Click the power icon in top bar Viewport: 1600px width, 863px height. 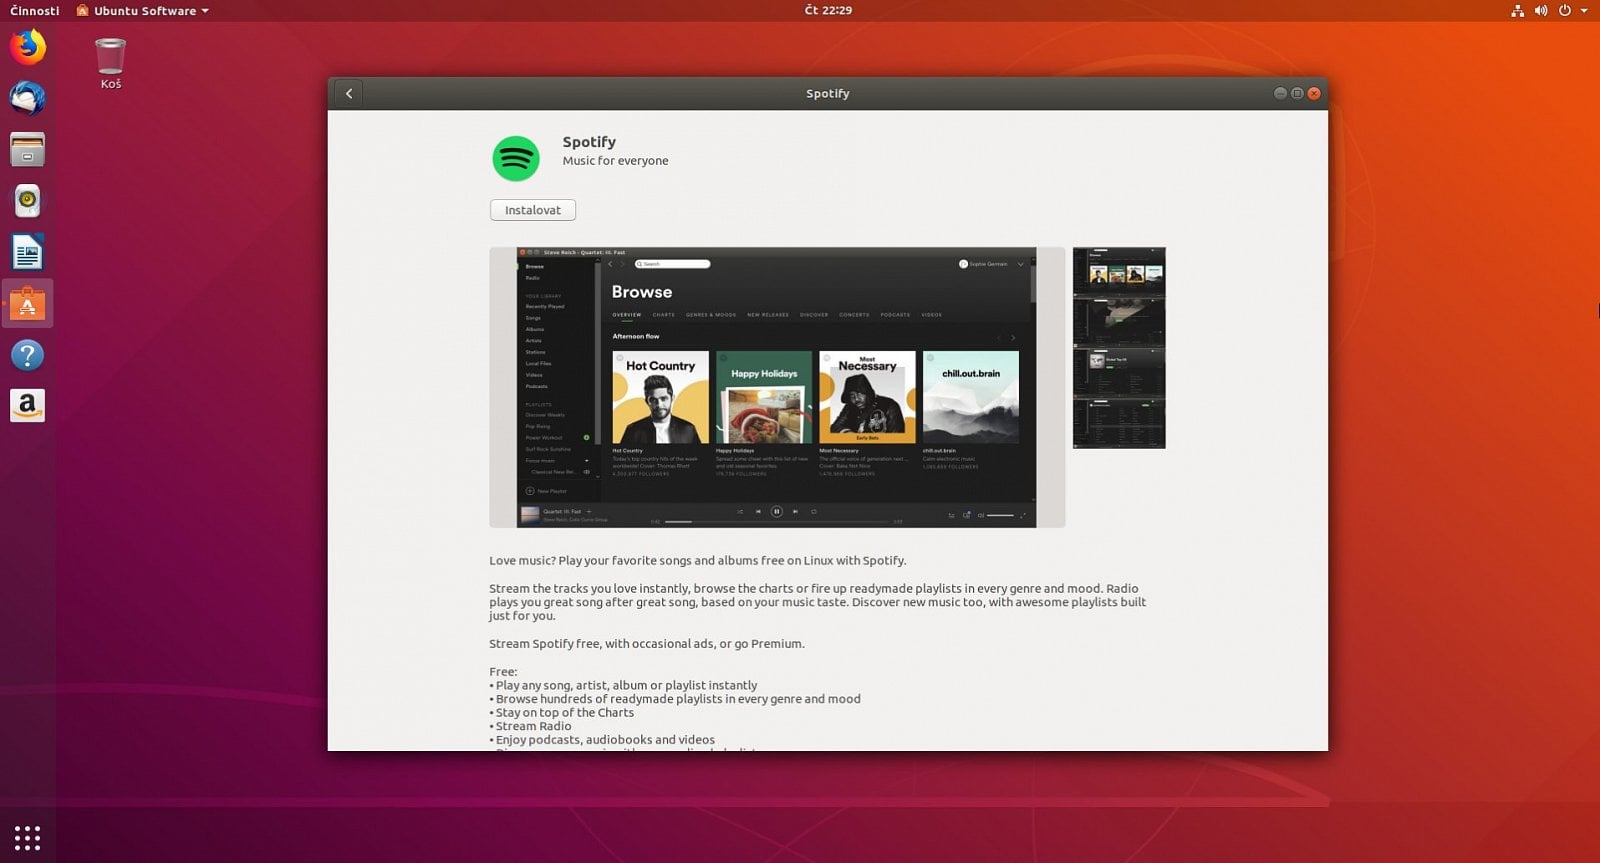coord(1565,10)
